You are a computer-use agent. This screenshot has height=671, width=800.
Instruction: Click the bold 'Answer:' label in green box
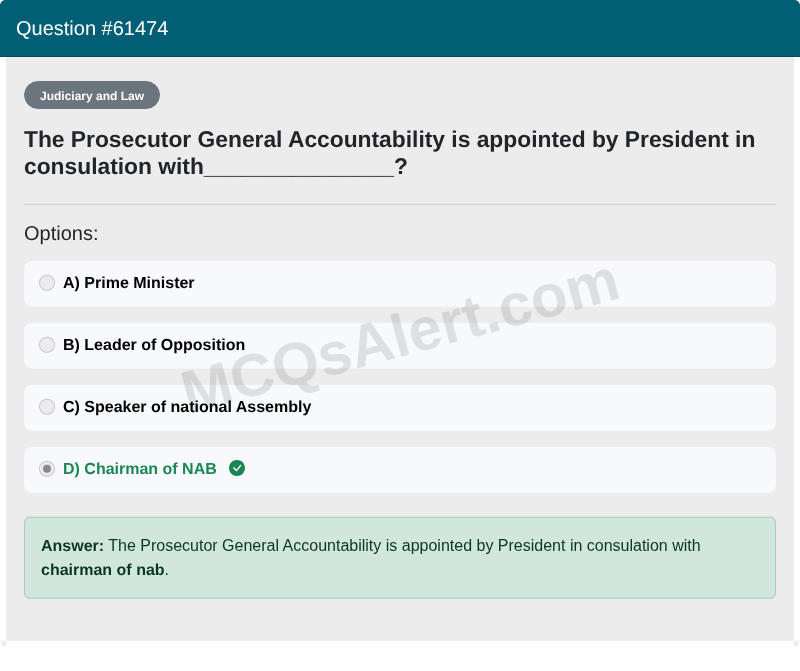(72, 546)
